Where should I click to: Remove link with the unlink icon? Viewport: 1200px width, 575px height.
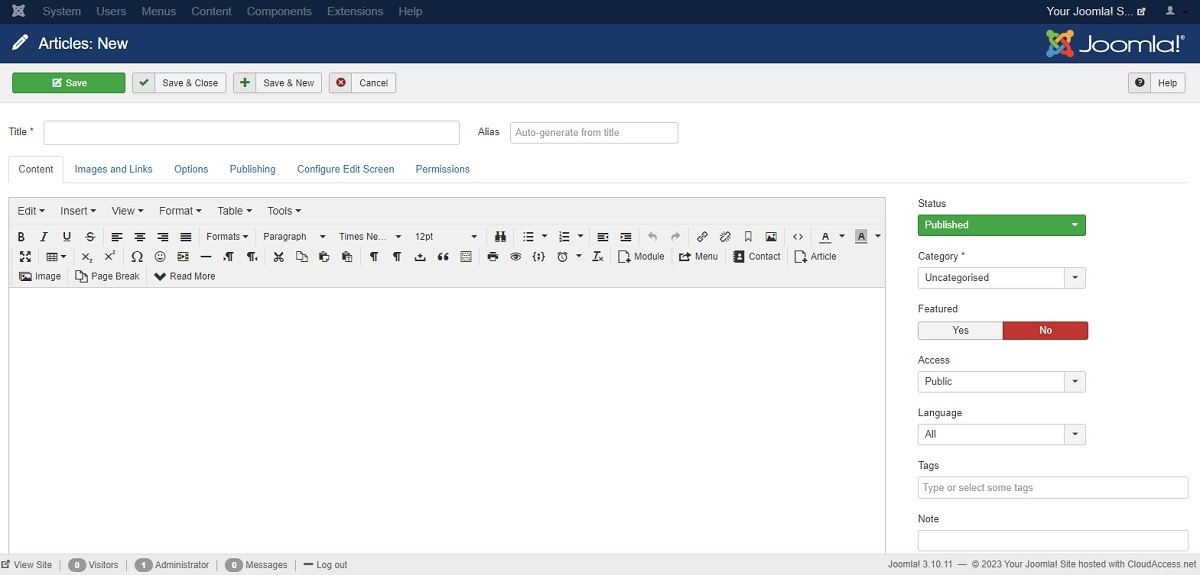[x=726, y=237]
